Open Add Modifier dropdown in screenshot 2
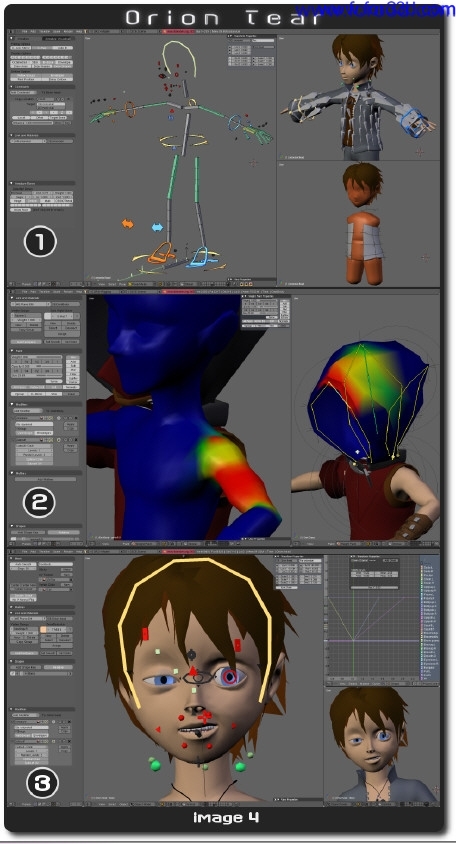 coord(28,411)
